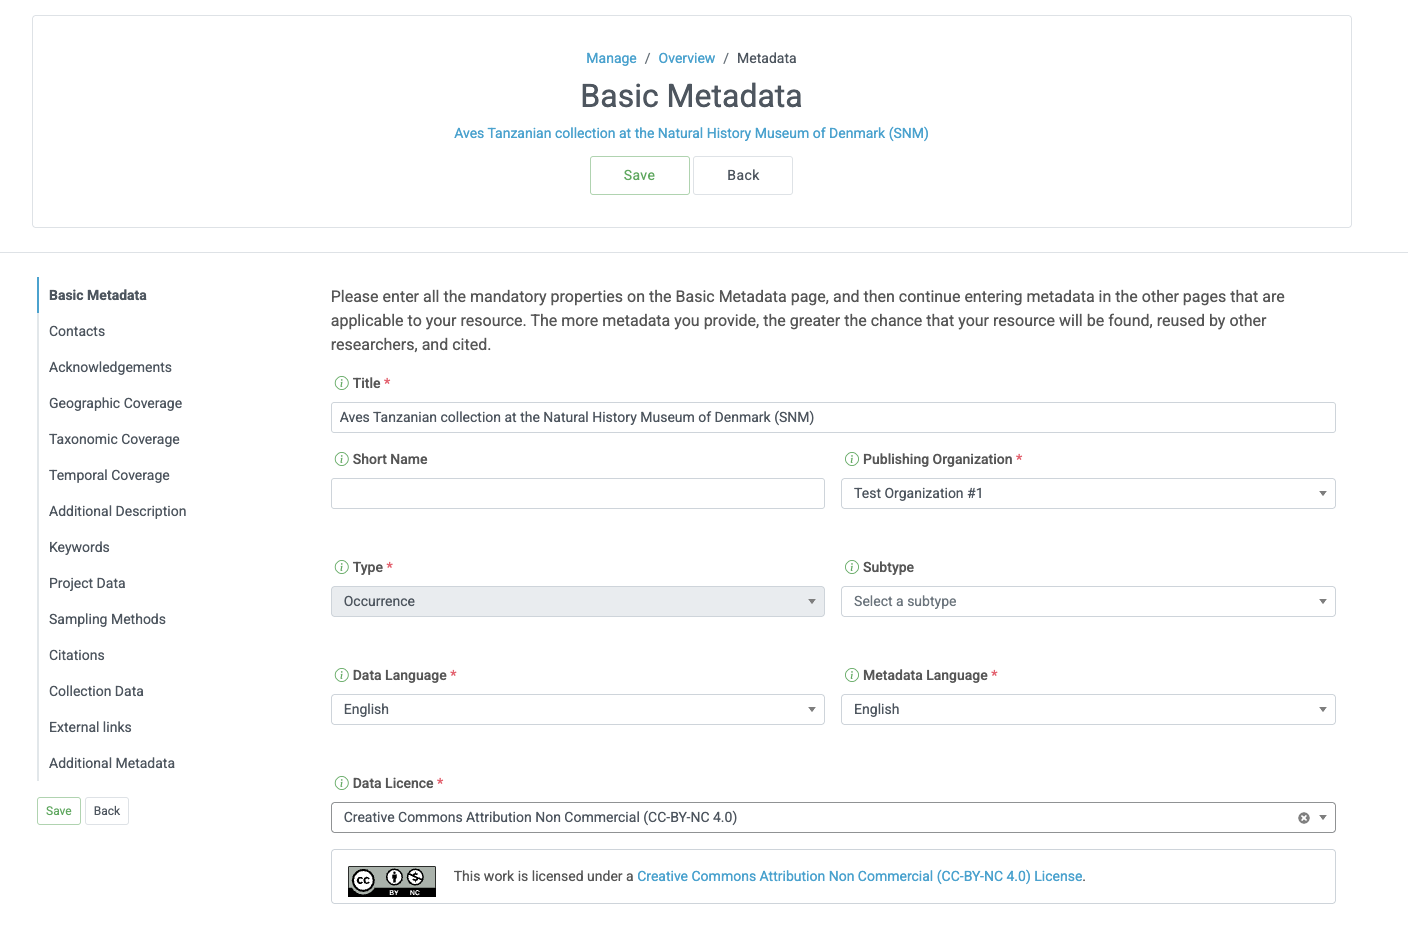The image size is (1408, 946).
Task: Switch to the Geographic Coverage section
Action: pyautogui.click(x=115, y=403)
